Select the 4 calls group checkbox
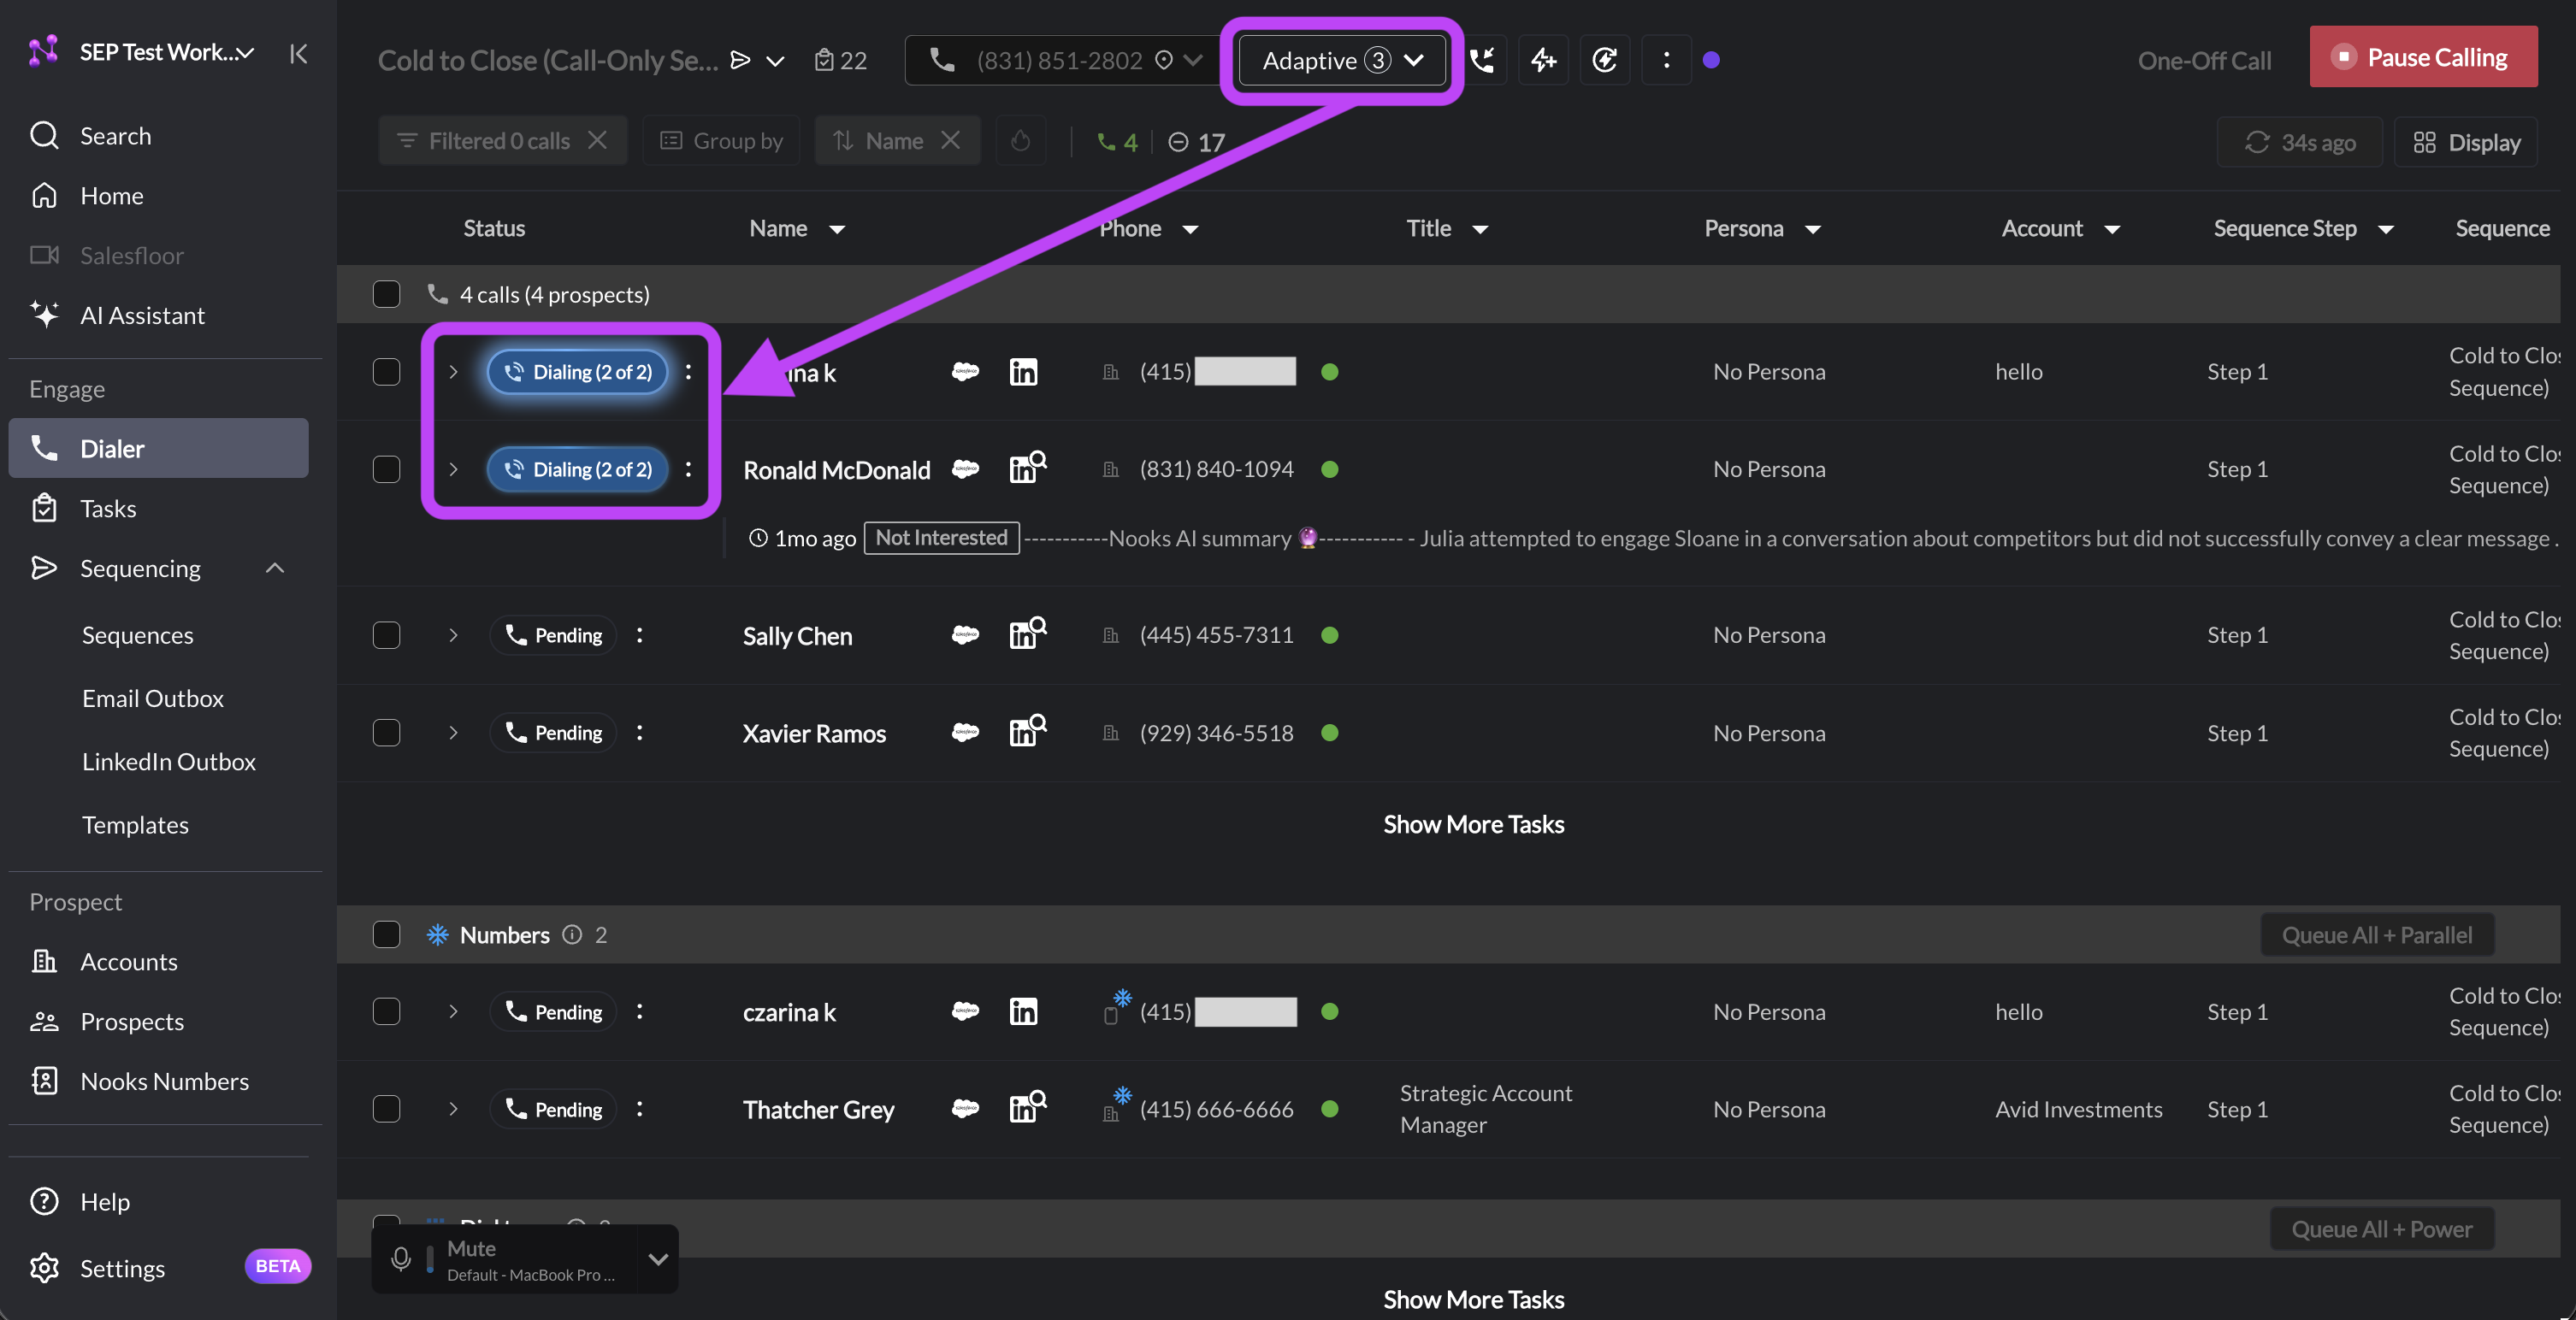This screenshot has height=1320, width=2576. tap(386, 294)
